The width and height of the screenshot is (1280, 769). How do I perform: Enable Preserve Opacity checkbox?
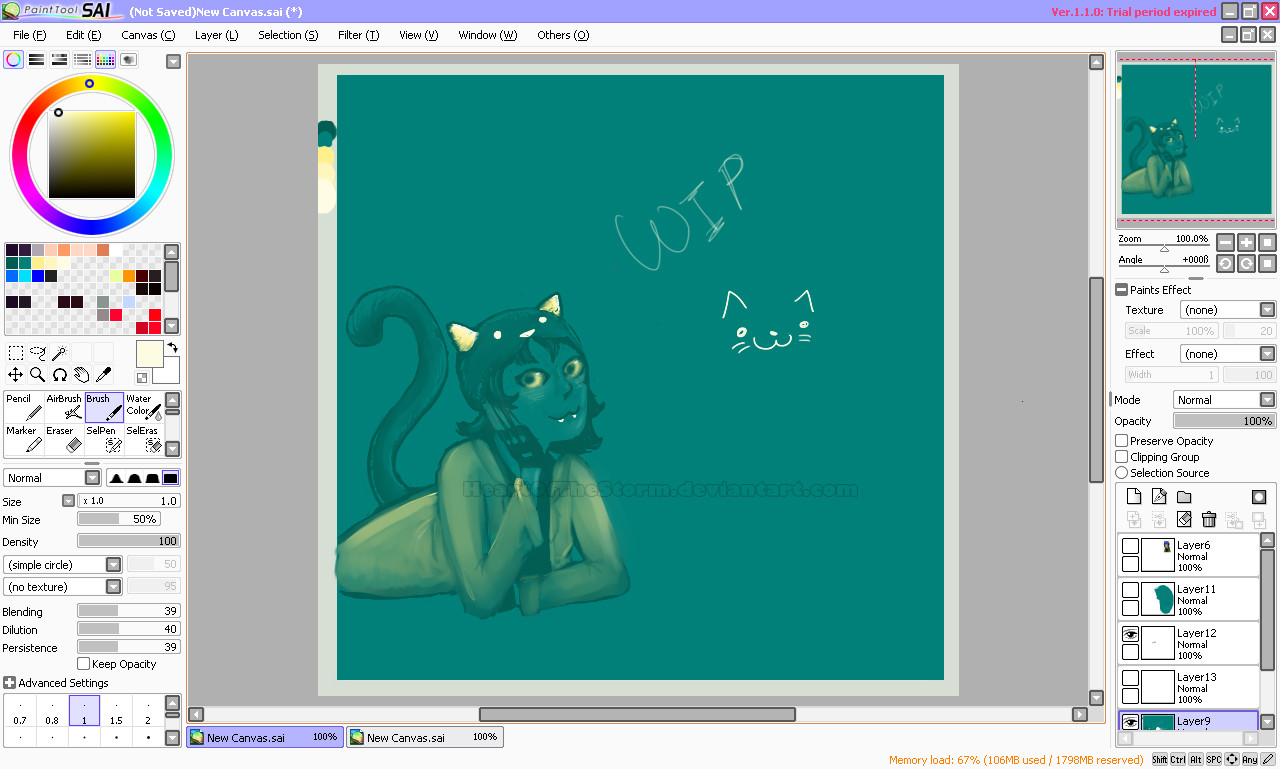tap(1122, 441)
